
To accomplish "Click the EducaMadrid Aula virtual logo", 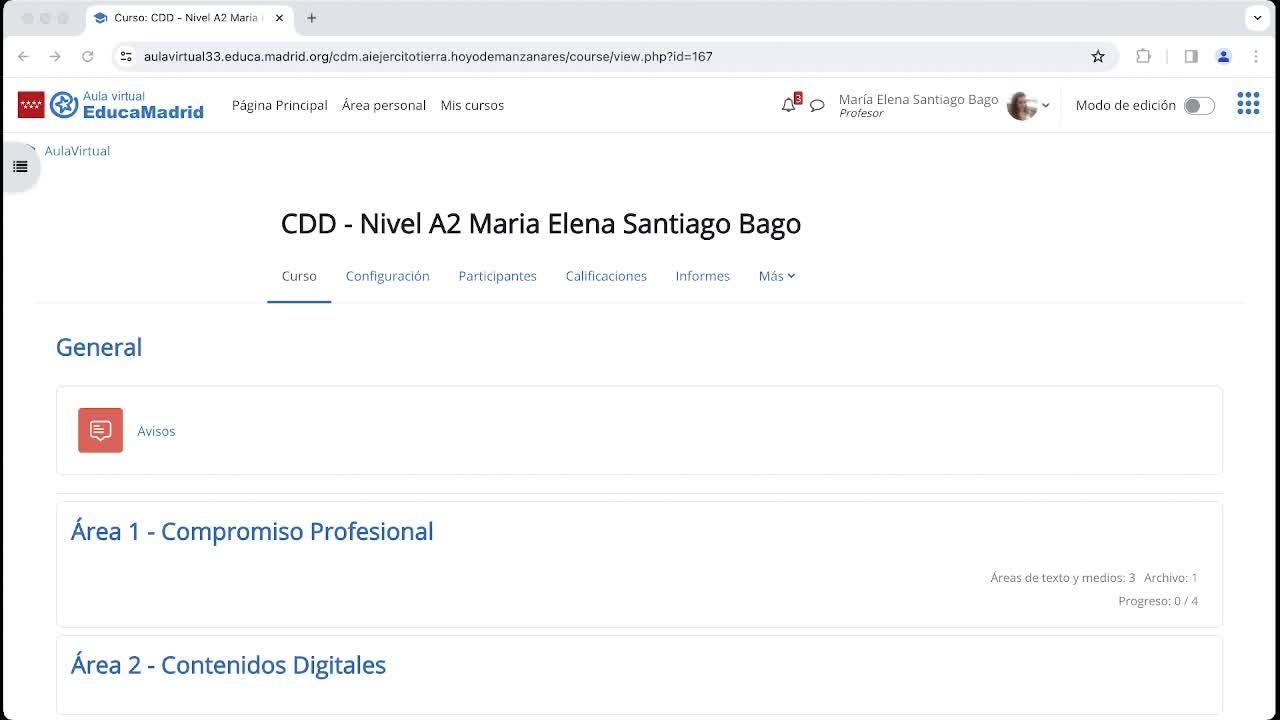I will point(127,105).
